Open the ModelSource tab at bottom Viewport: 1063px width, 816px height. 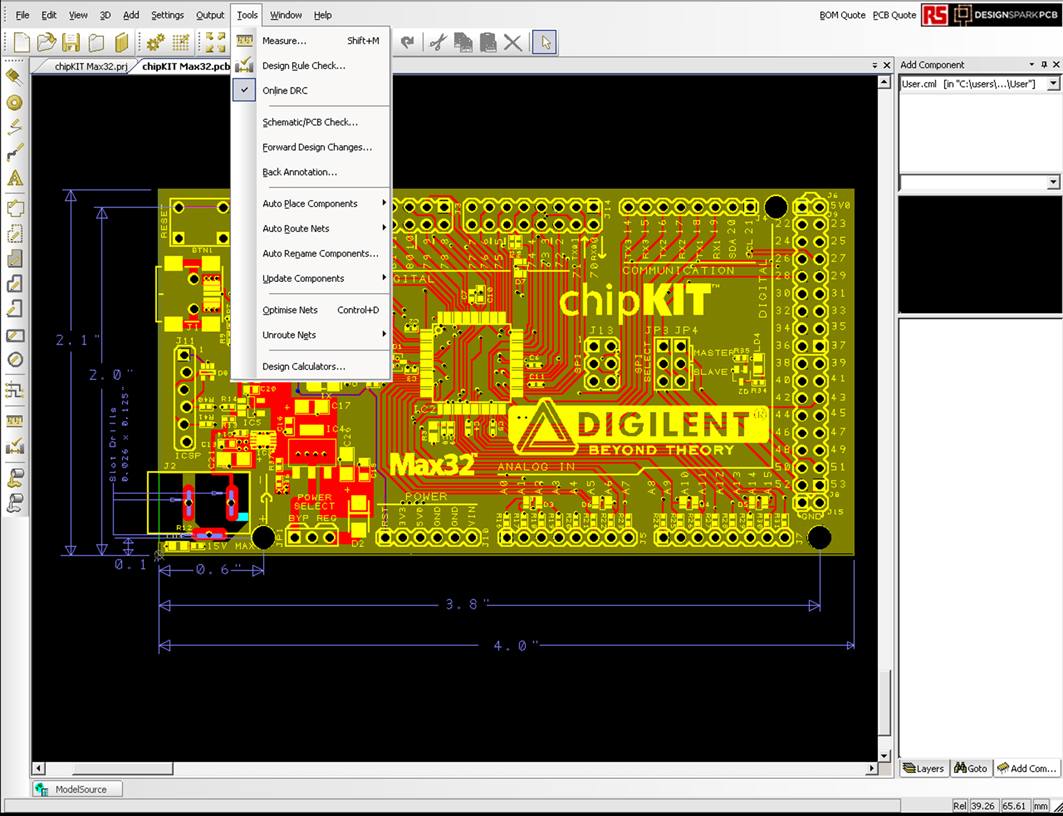[78, 790]
